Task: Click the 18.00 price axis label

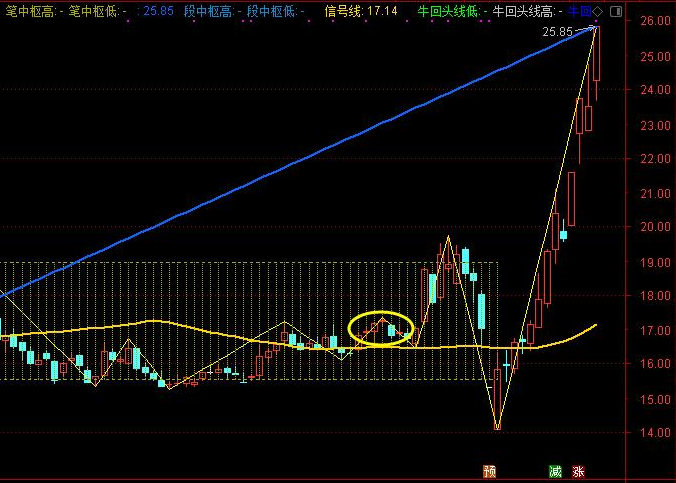Action: 655,295
